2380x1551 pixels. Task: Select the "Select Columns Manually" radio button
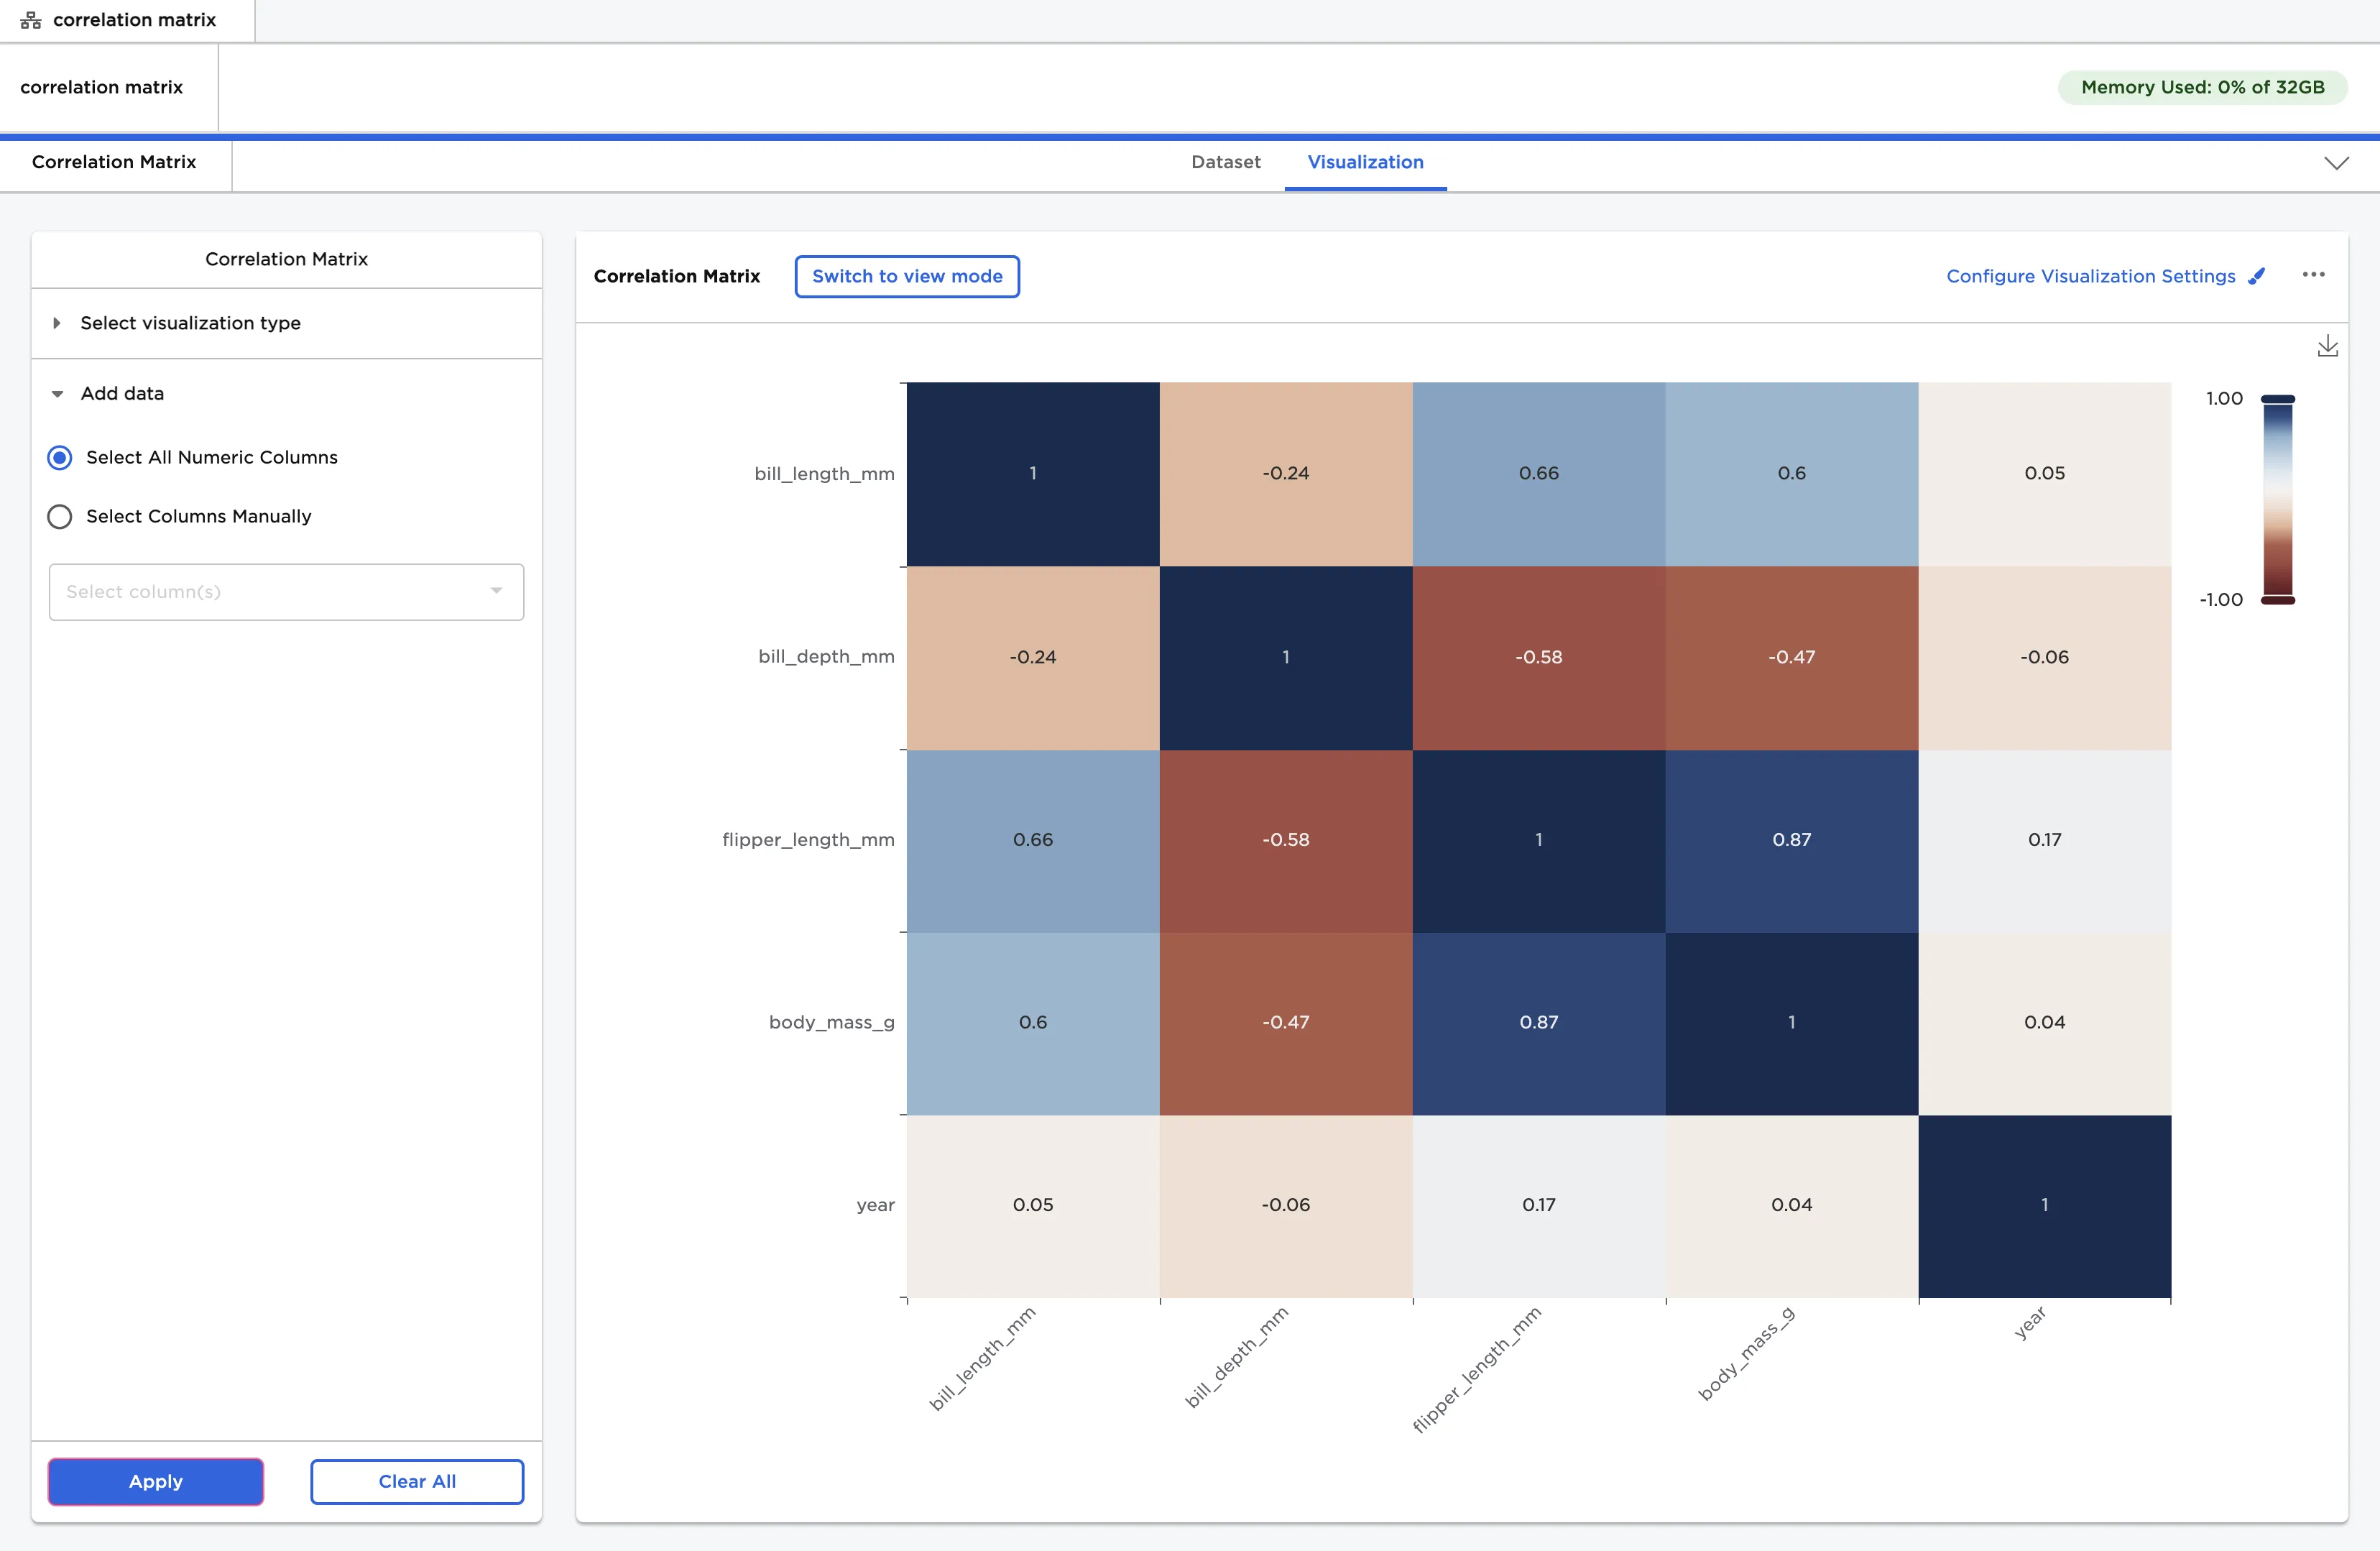pos(59,516)
